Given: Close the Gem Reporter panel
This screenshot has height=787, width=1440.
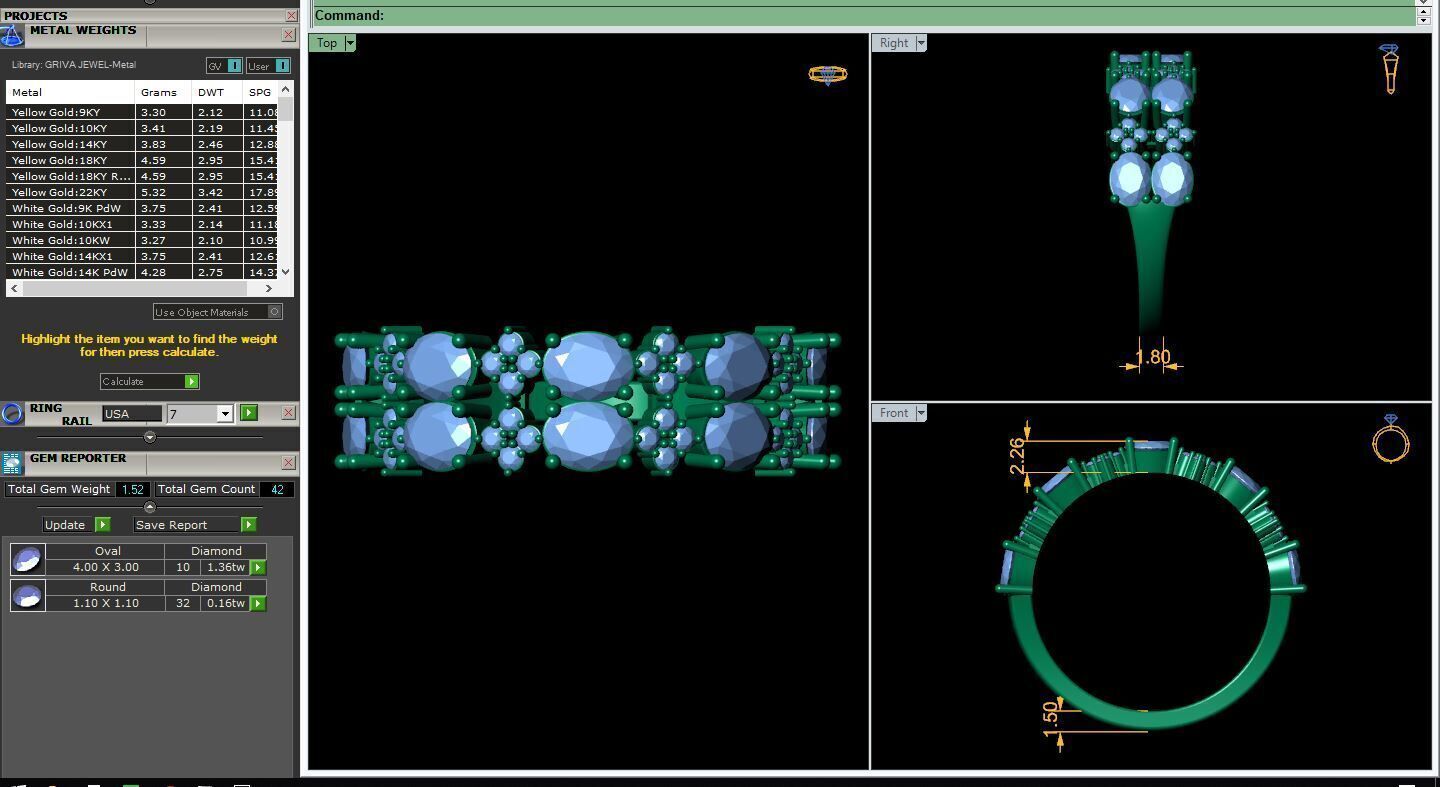Looking at the screenshot, I should click(288, 463).
